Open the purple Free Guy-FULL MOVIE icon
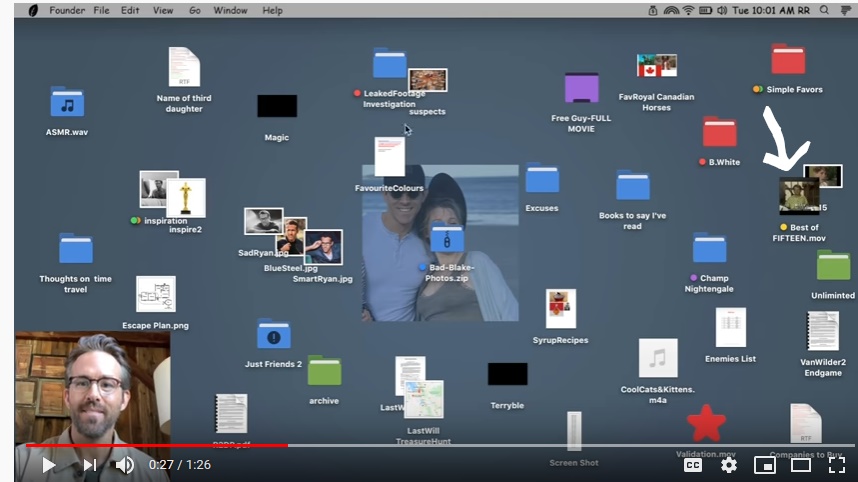 pos(581,88)
